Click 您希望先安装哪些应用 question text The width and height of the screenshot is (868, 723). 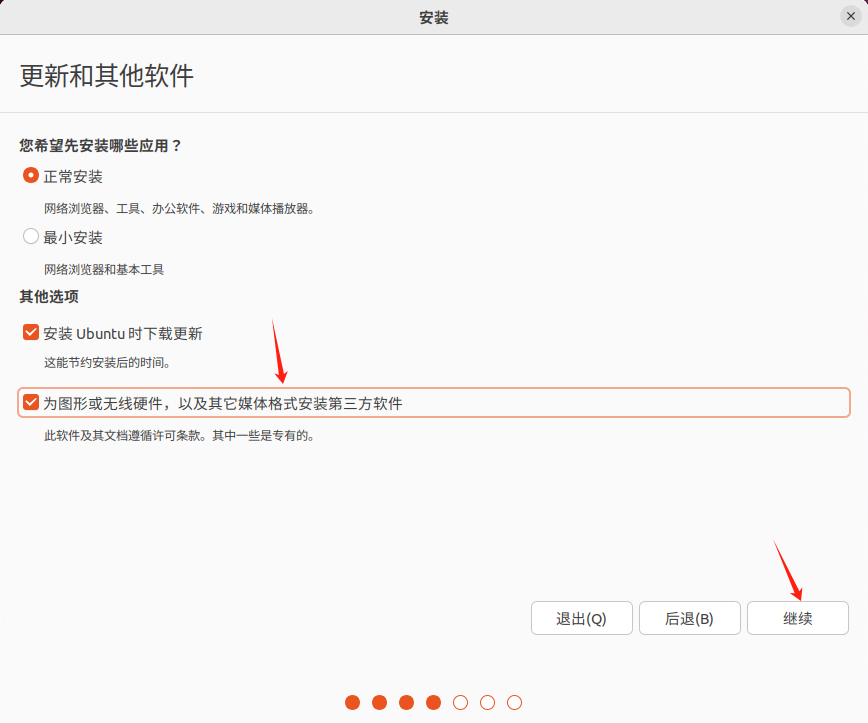pos(100,146)
